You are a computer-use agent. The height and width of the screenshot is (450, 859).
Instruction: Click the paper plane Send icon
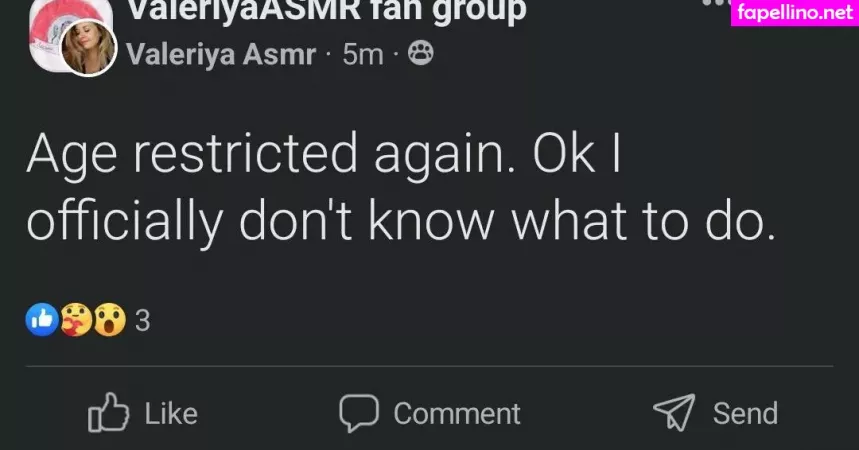click(673, 412)
